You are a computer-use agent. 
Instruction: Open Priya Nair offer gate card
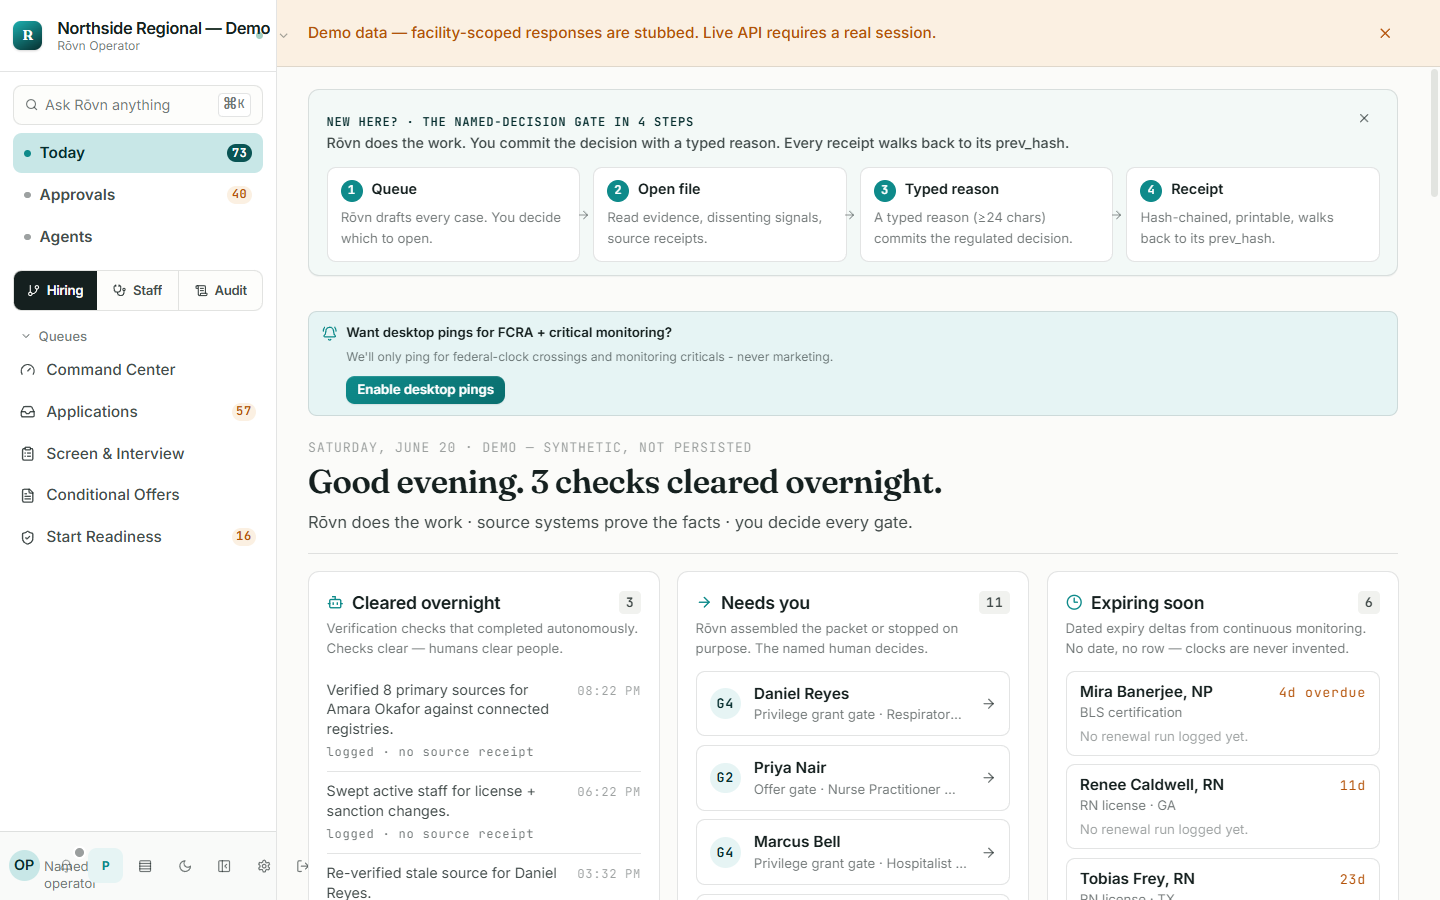coord(853,778)
